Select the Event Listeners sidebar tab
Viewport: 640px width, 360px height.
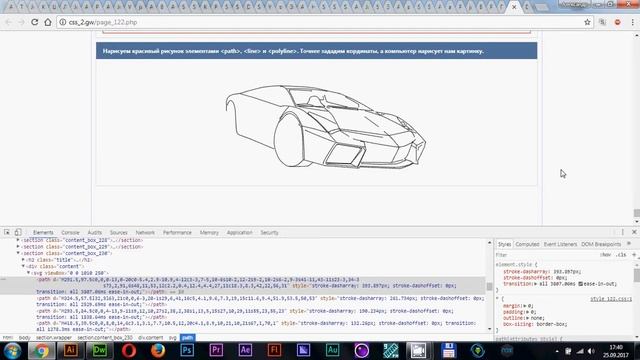point(560,244)
